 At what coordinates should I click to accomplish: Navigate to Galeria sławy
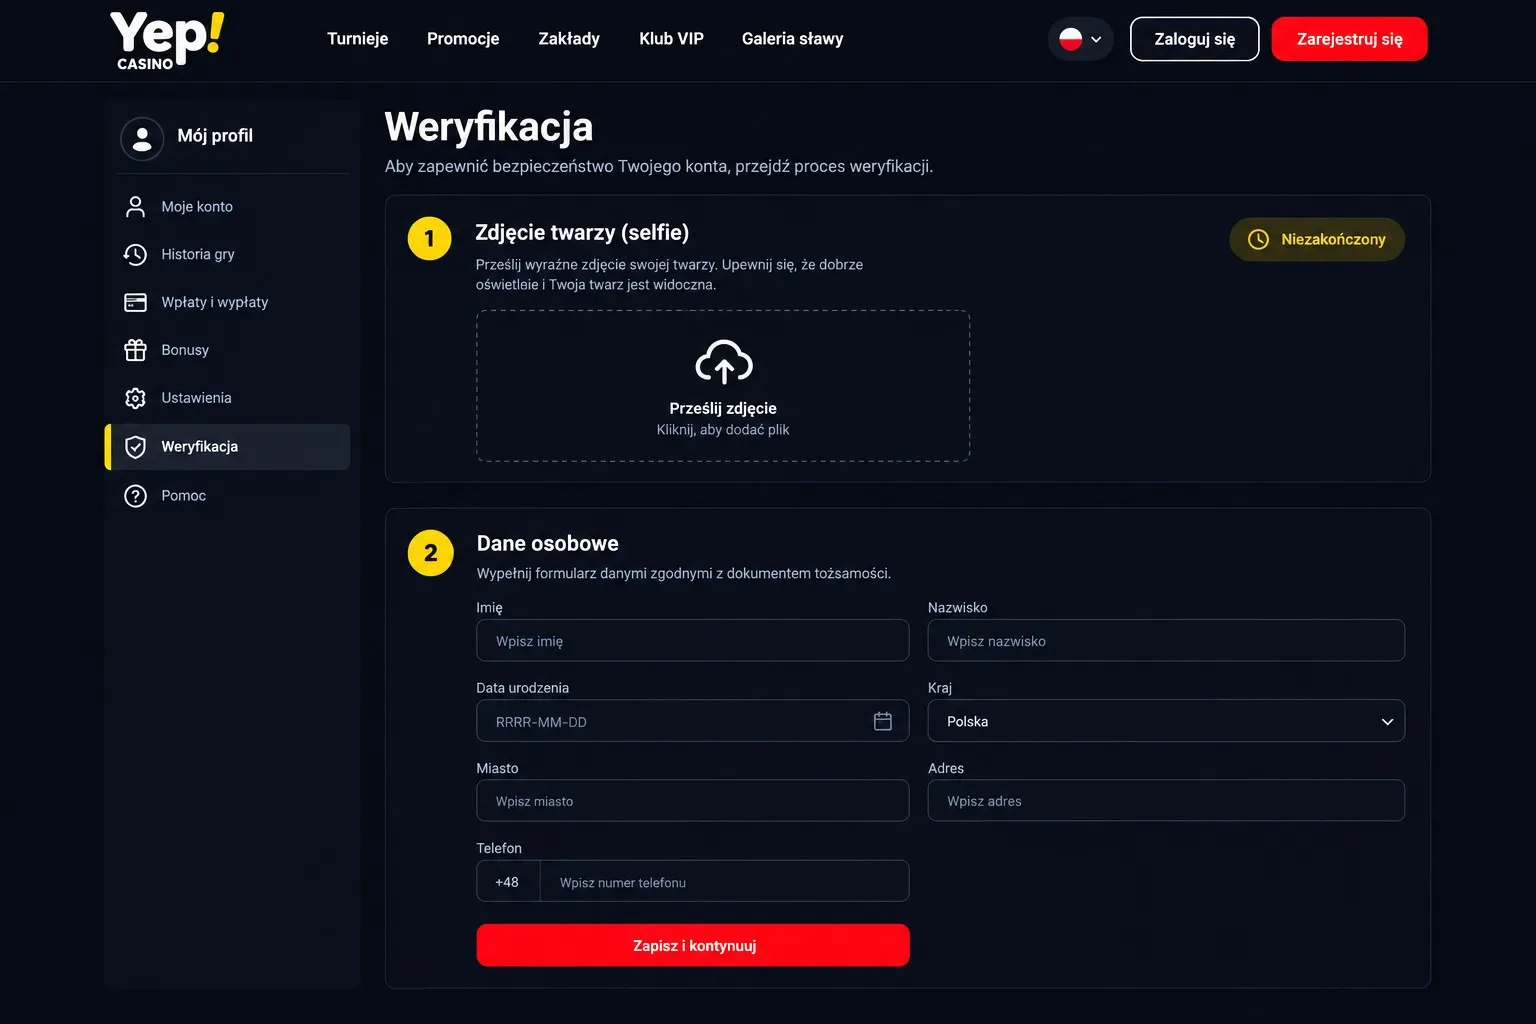[792, 39]
